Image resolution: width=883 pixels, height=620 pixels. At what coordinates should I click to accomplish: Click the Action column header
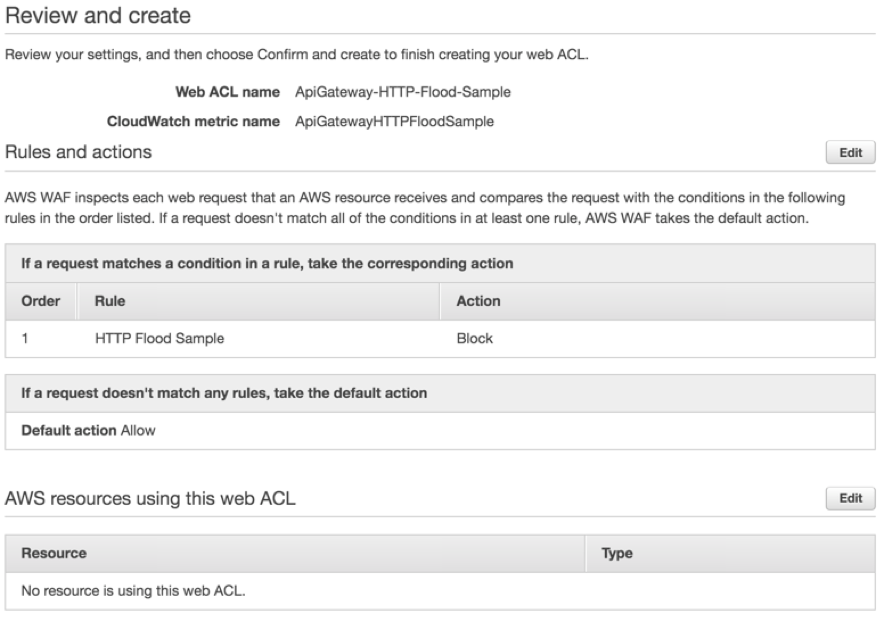click(478, 300)
